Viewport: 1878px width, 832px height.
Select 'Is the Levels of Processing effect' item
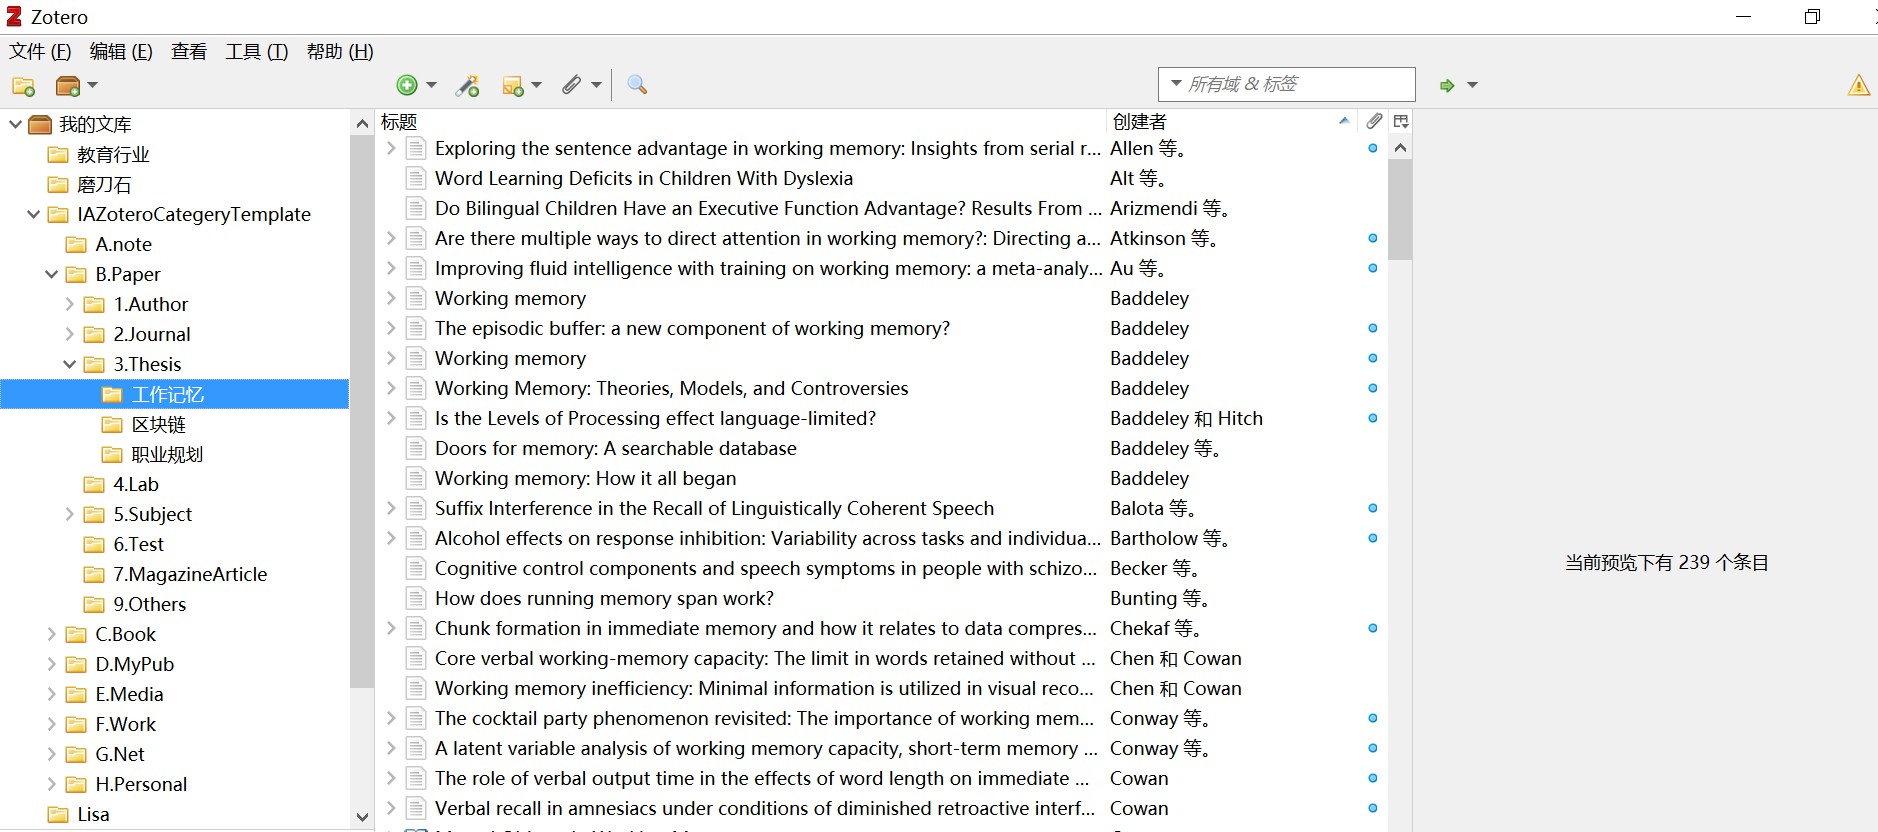pyautogui.click(x=655, y=418)
